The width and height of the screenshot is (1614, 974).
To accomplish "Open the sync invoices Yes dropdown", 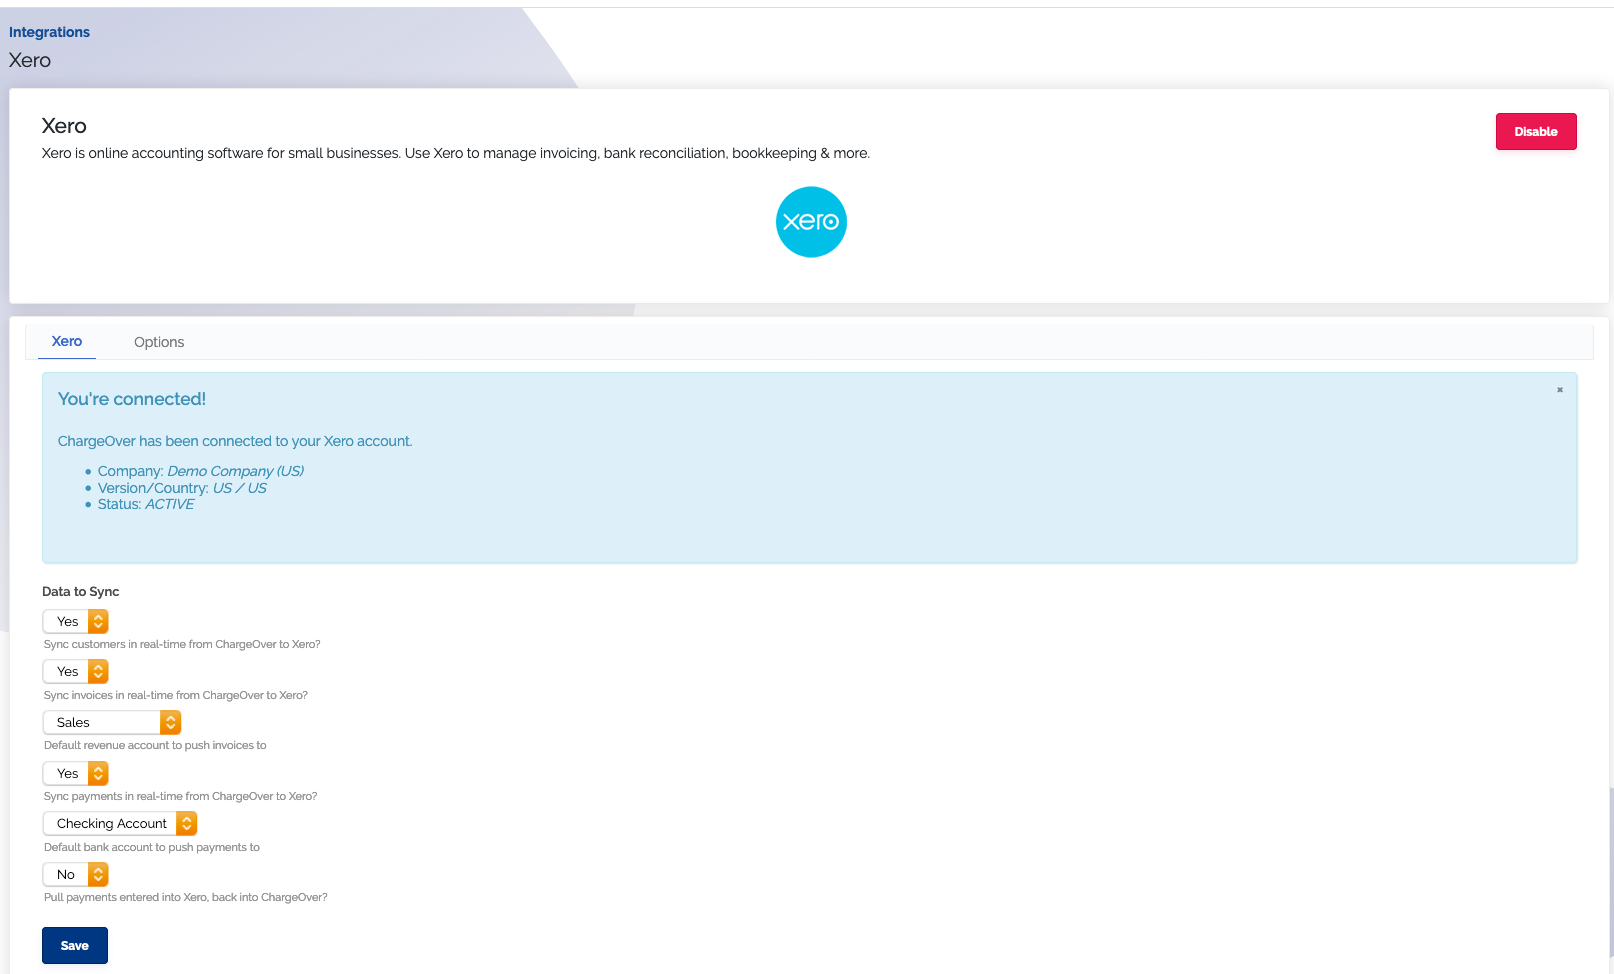I will 76,671.
